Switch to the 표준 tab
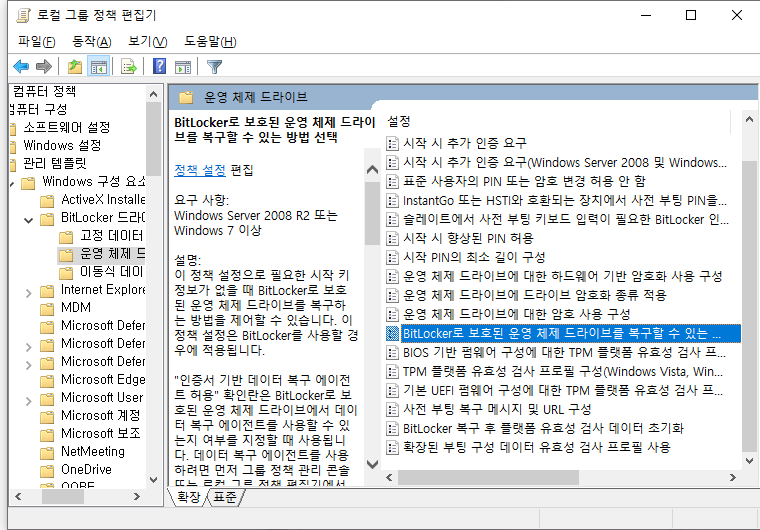 (225, 497)
